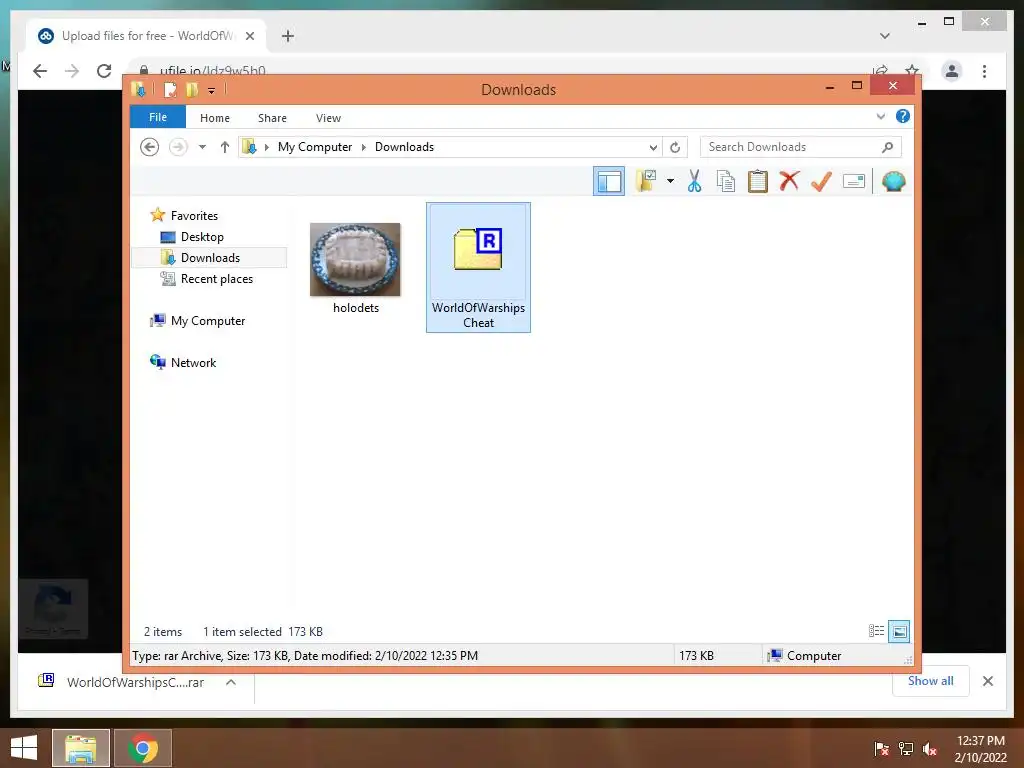The image size is (1024, 768).
Task: Click the Chrome profile avatar icon
Action: coord(952,71)
